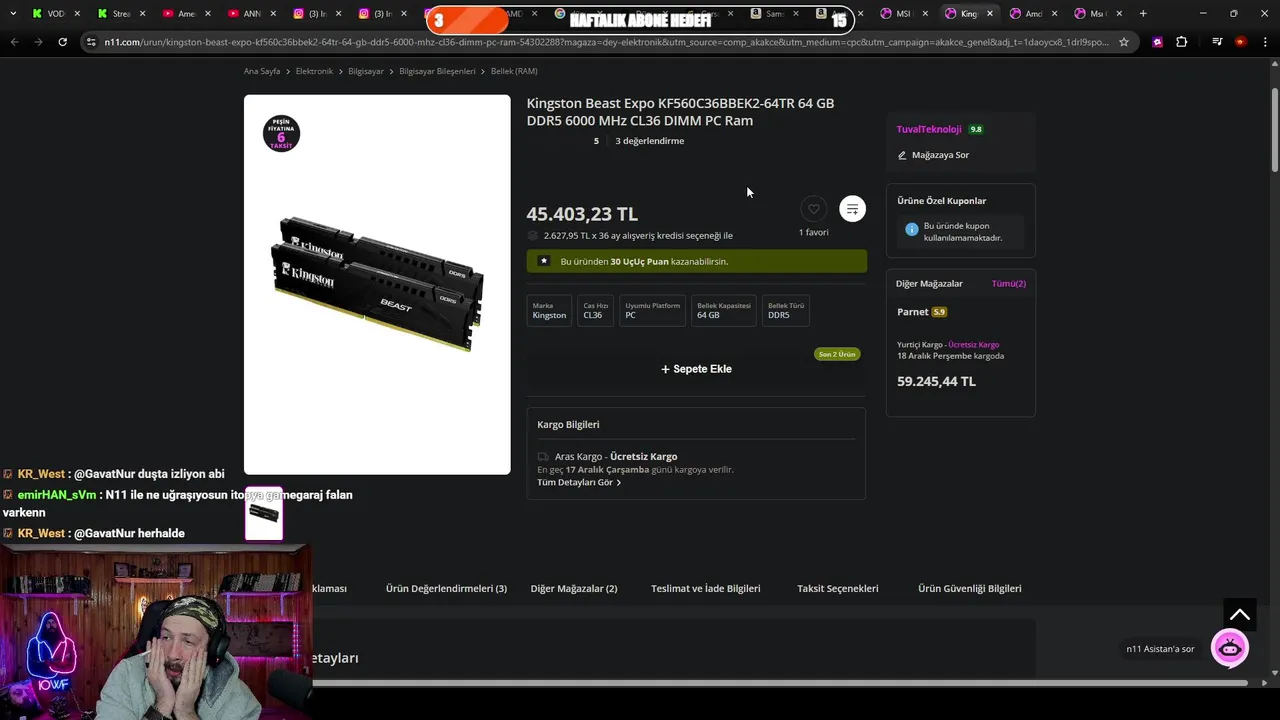Open Elektronik breadcrumb link
Screen dimensions: 1280x720
[314, 71]
